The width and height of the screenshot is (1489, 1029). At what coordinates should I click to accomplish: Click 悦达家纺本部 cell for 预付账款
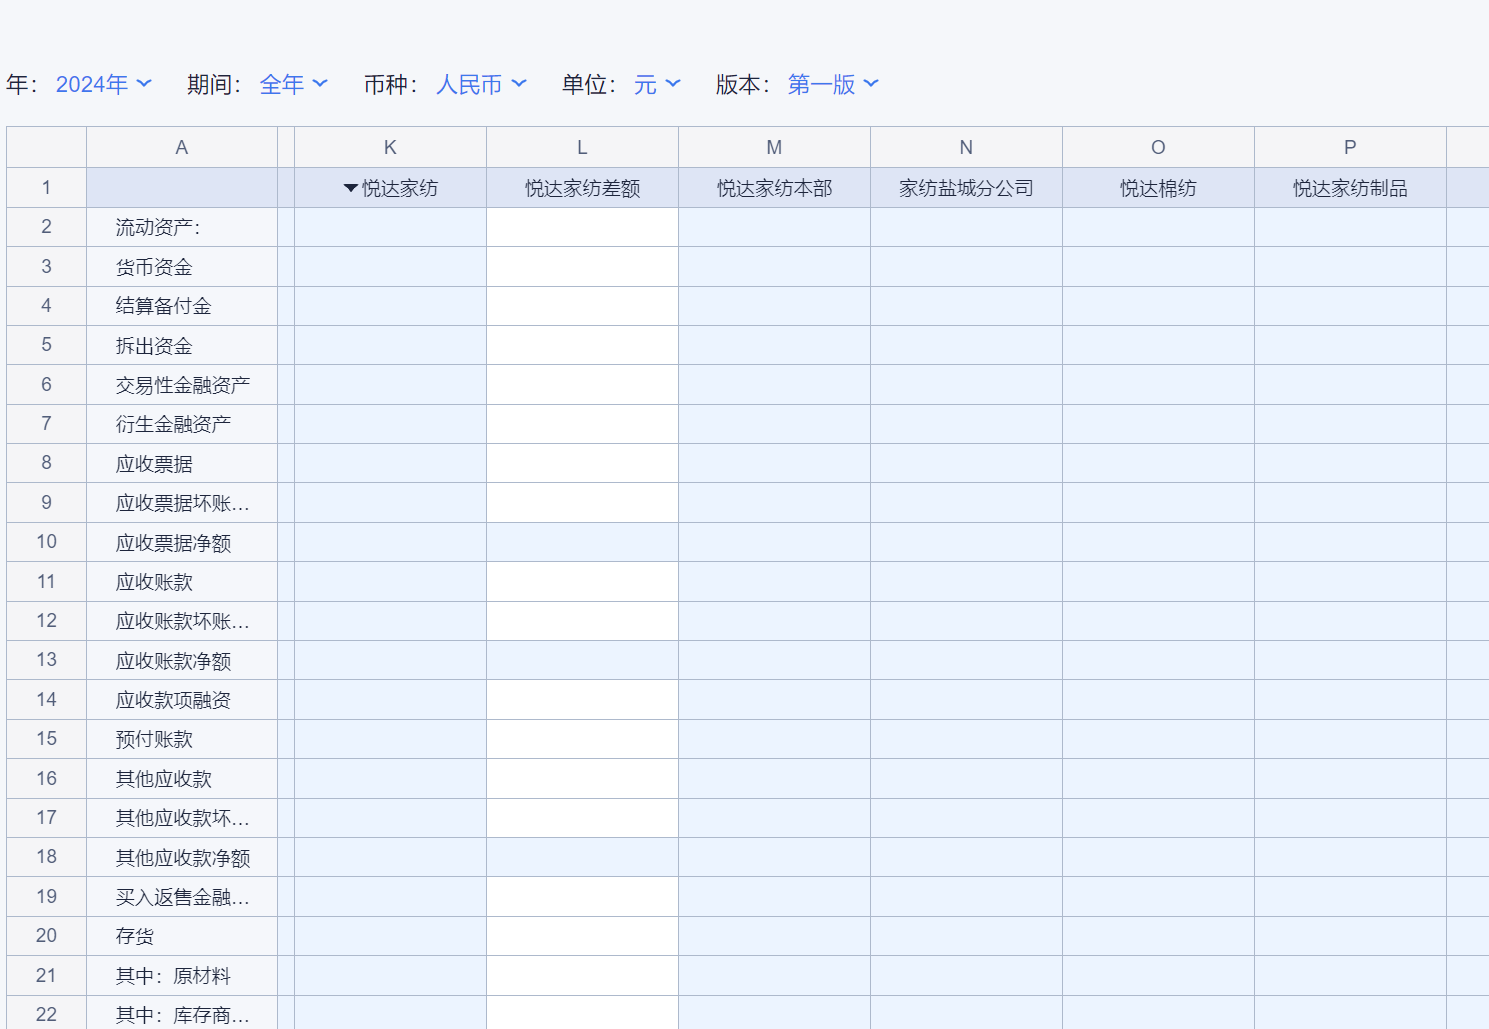774,739
